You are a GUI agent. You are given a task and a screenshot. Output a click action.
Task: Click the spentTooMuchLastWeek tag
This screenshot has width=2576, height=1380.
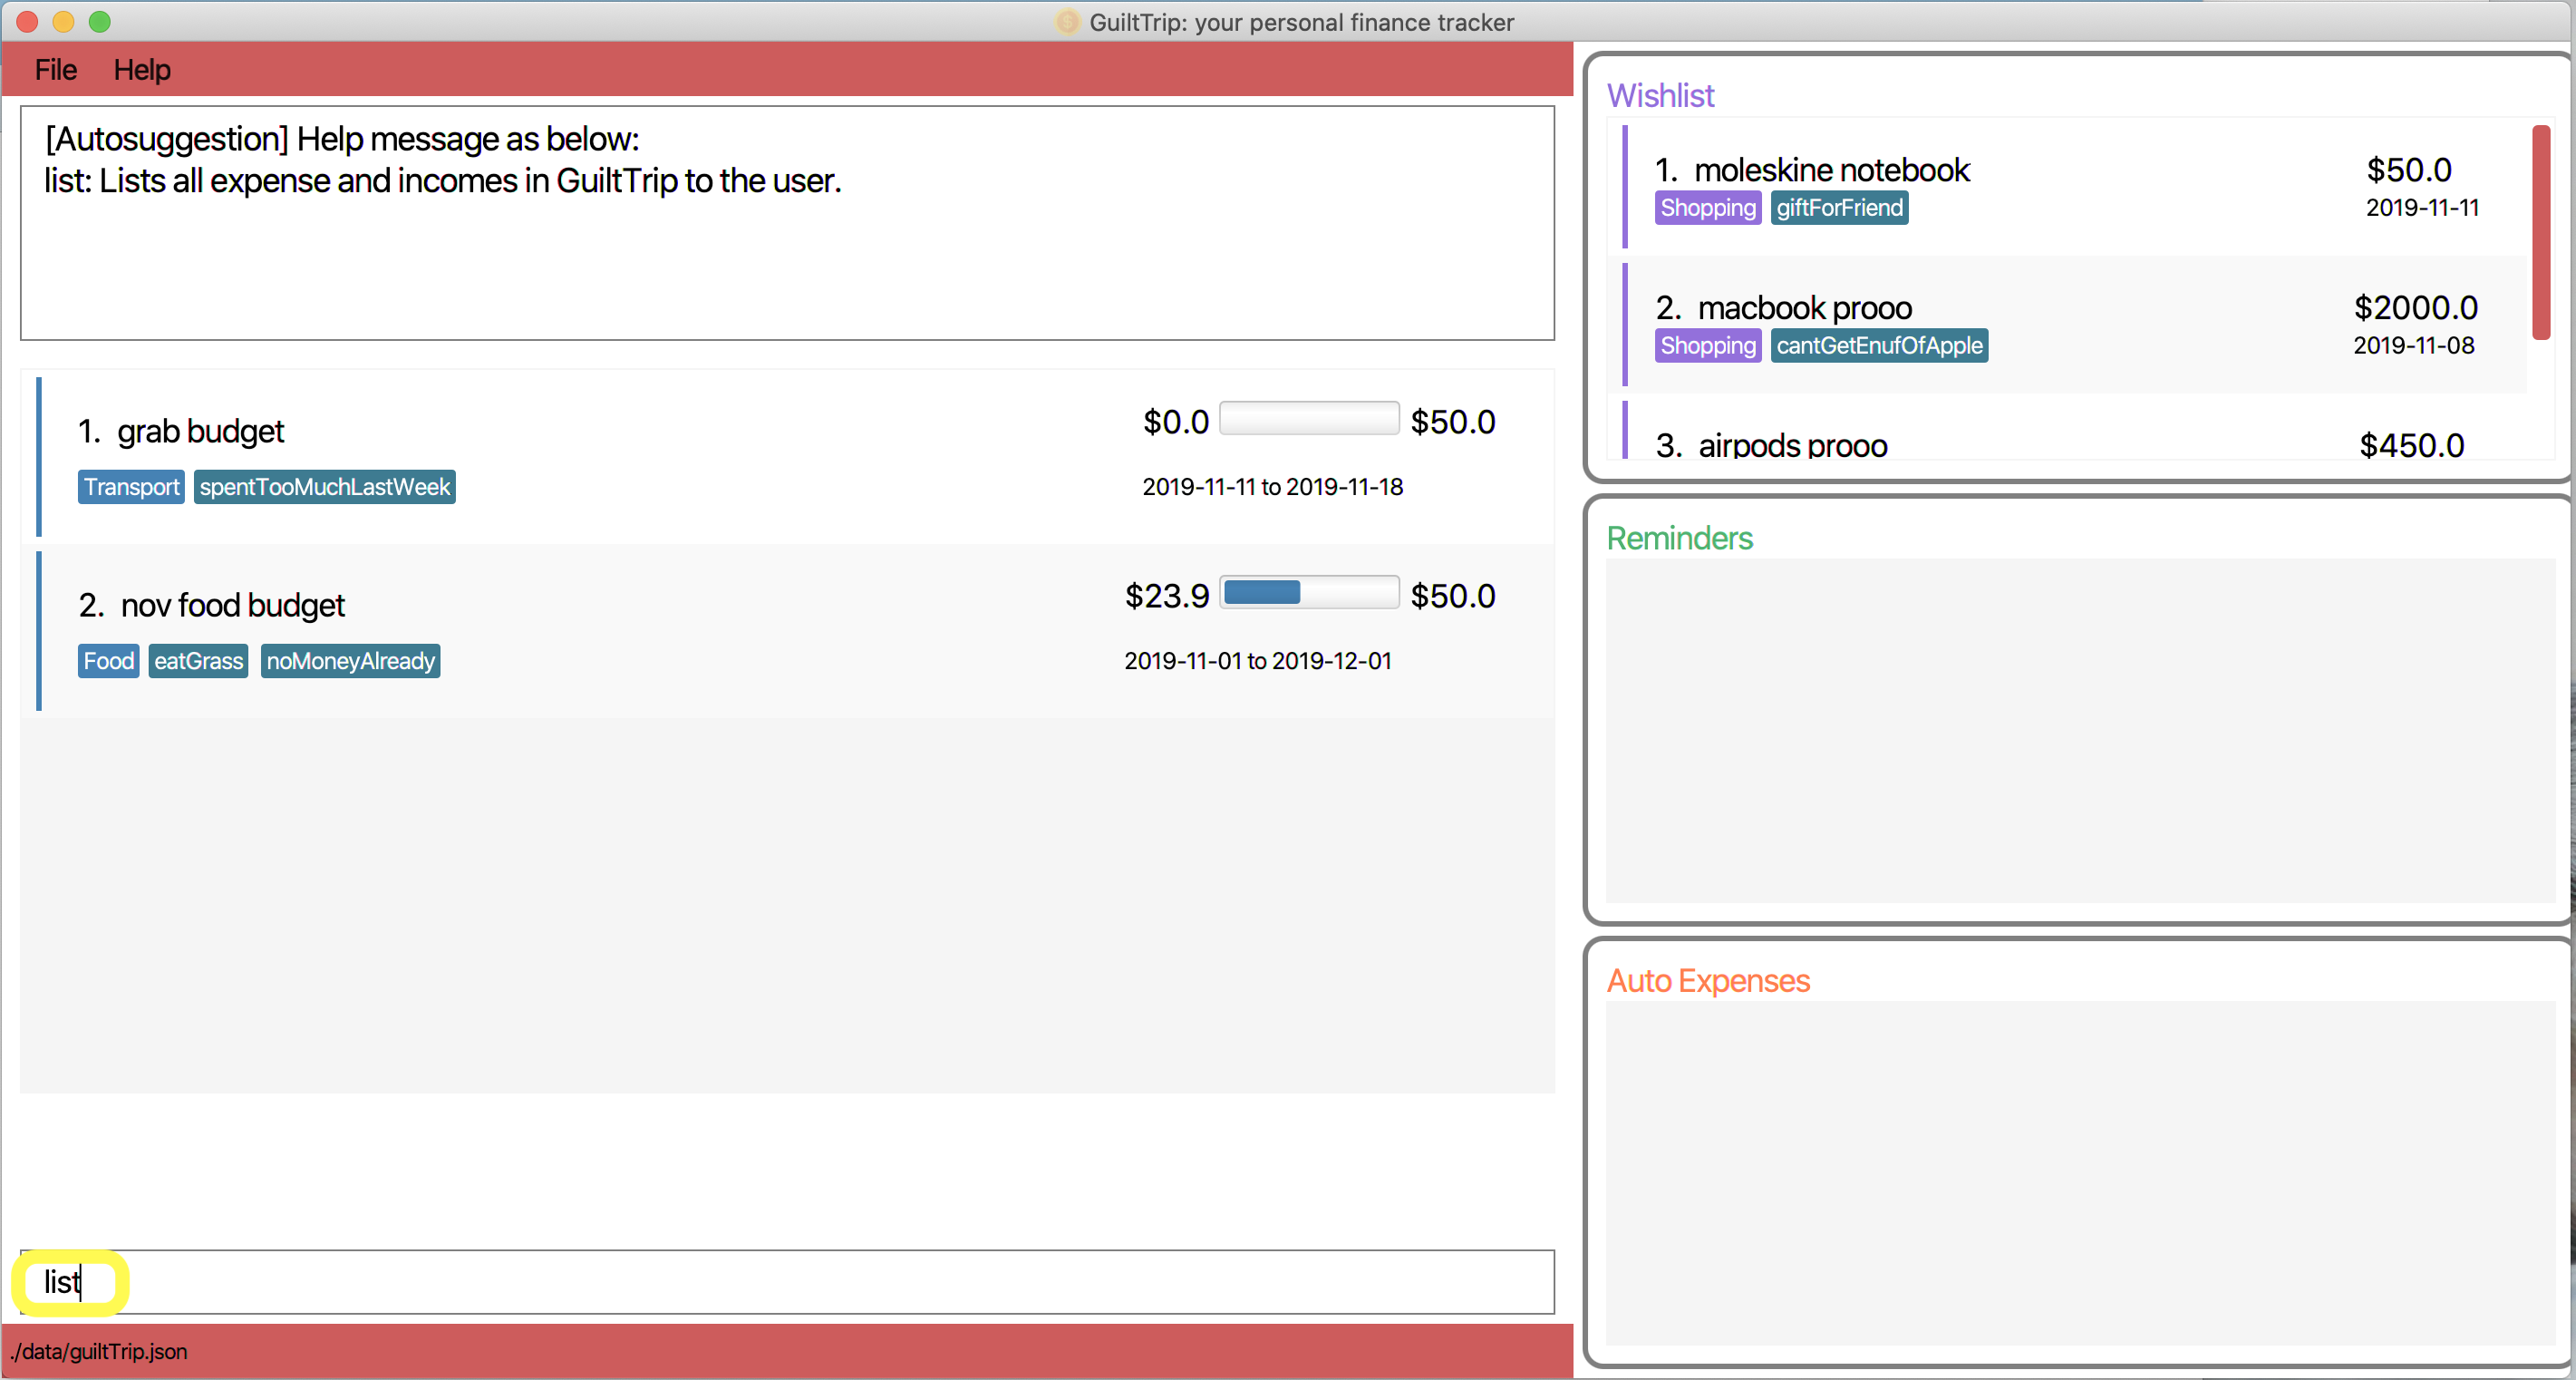click(x=325, y=486)
